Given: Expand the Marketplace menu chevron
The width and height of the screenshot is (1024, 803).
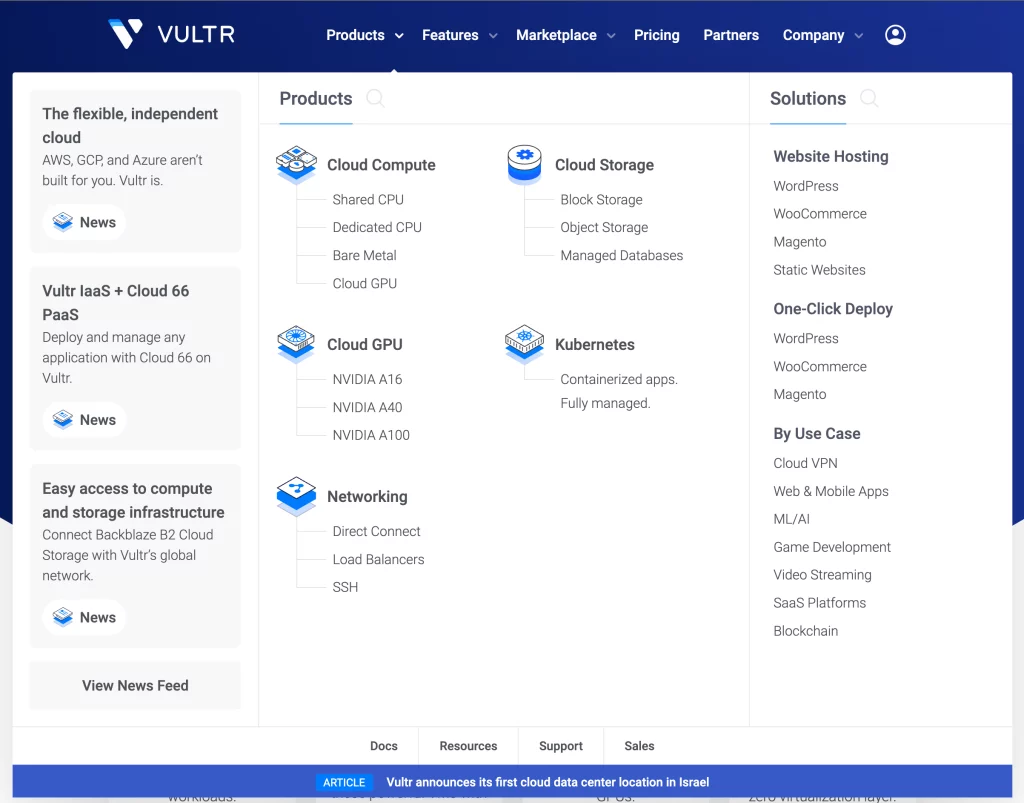Looking at the screenshot, I should coord(611,36).
